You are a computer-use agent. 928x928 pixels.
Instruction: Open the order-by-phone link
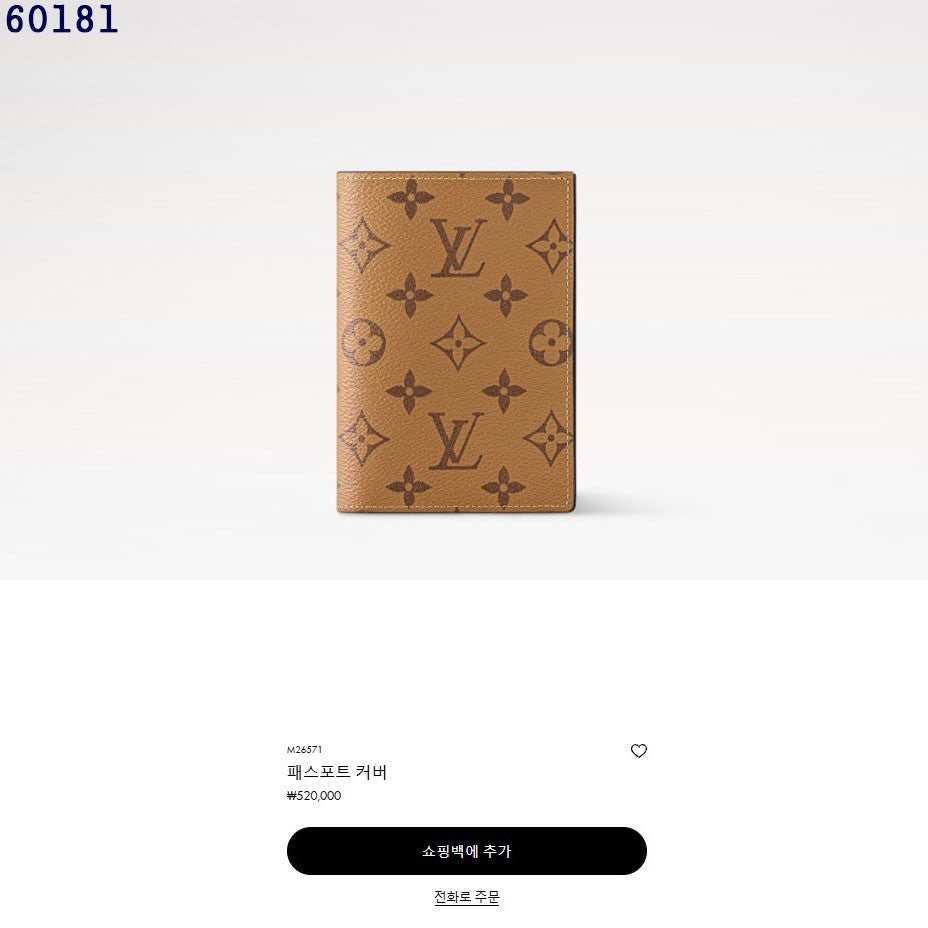tap(466, 897)
